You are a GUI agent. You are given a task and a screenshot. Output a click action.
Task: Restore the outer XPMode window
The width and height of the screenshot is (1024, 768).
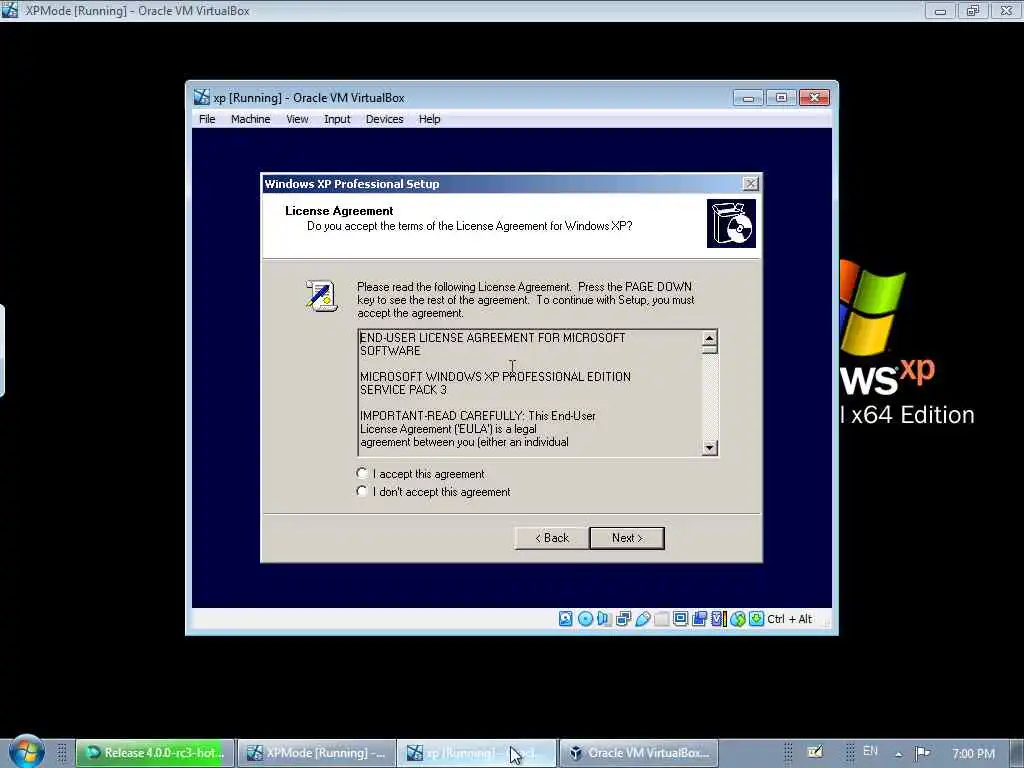coord(972,10)
